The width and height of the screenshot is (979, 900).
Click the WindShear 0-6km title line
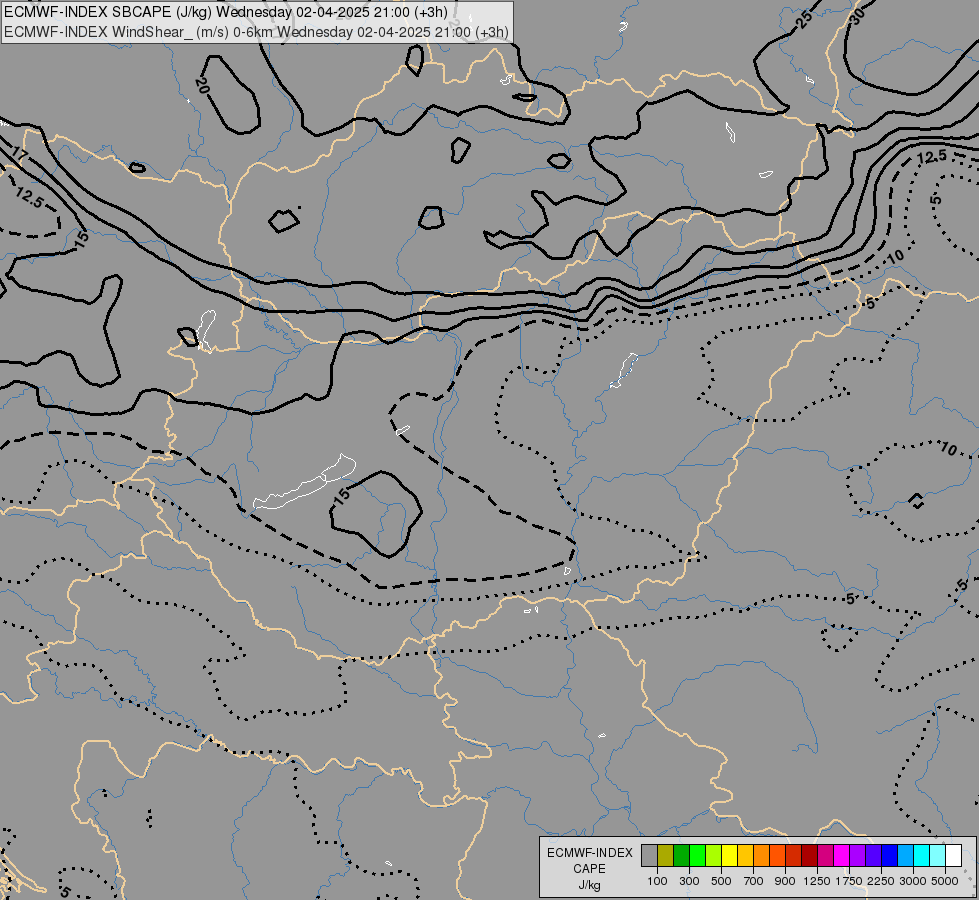pos(256,32)
